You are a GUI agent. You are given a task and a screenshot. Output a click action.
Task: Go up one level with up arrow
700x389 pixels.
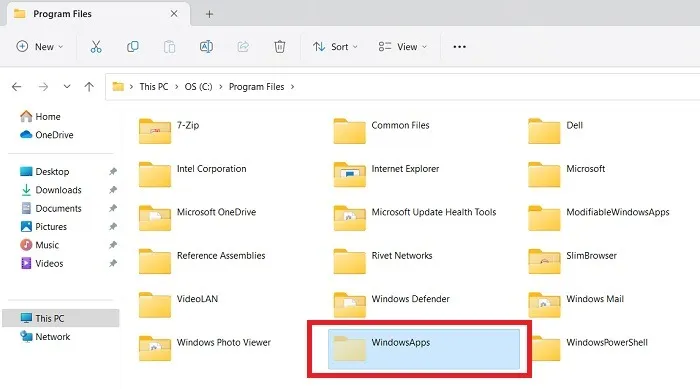[89, 87]
